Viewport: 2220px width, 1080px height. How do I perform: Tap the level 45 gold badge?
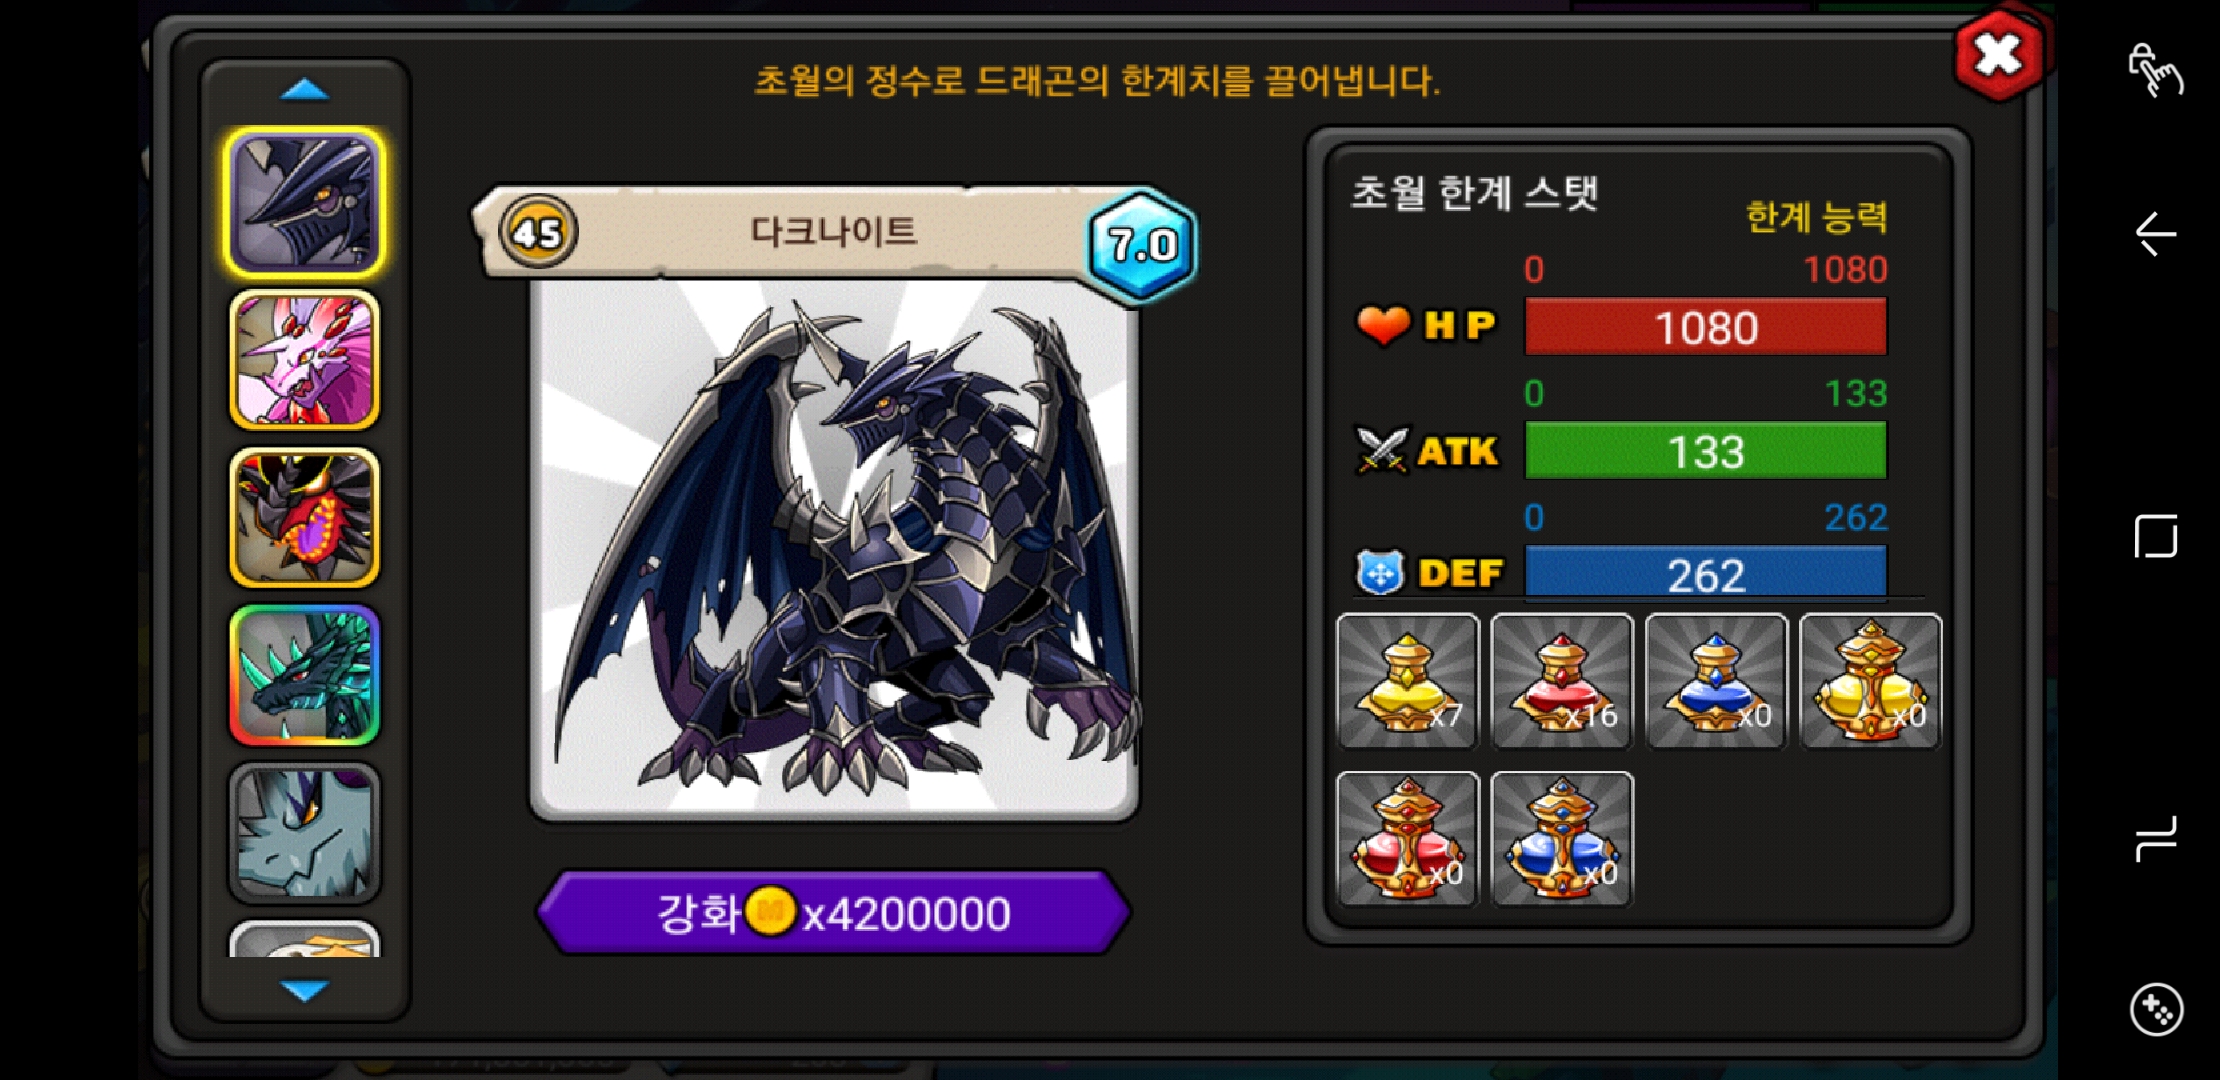(x=538, y=233)
